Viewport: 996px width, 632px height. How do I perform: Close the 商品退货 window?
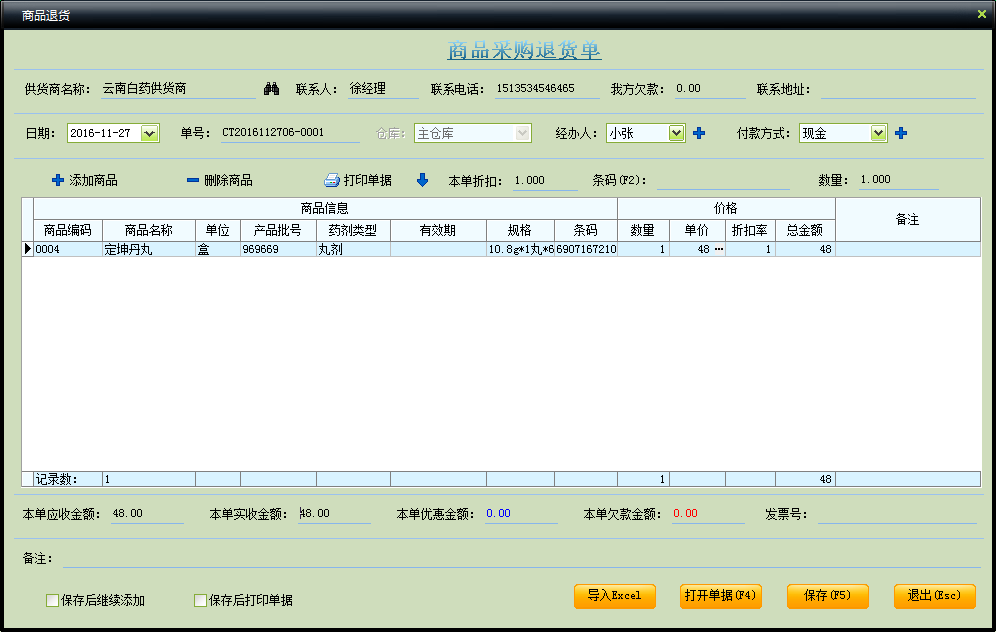point(981,14)
